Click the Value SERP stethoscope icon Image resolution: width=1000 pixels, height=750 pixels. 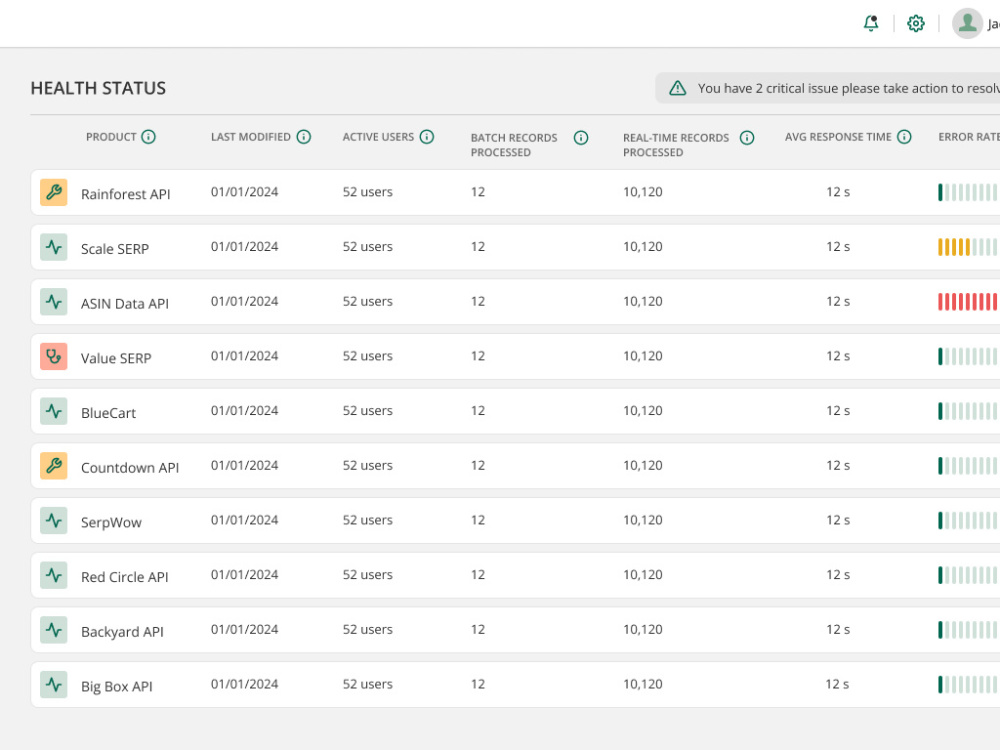[54, 357]
